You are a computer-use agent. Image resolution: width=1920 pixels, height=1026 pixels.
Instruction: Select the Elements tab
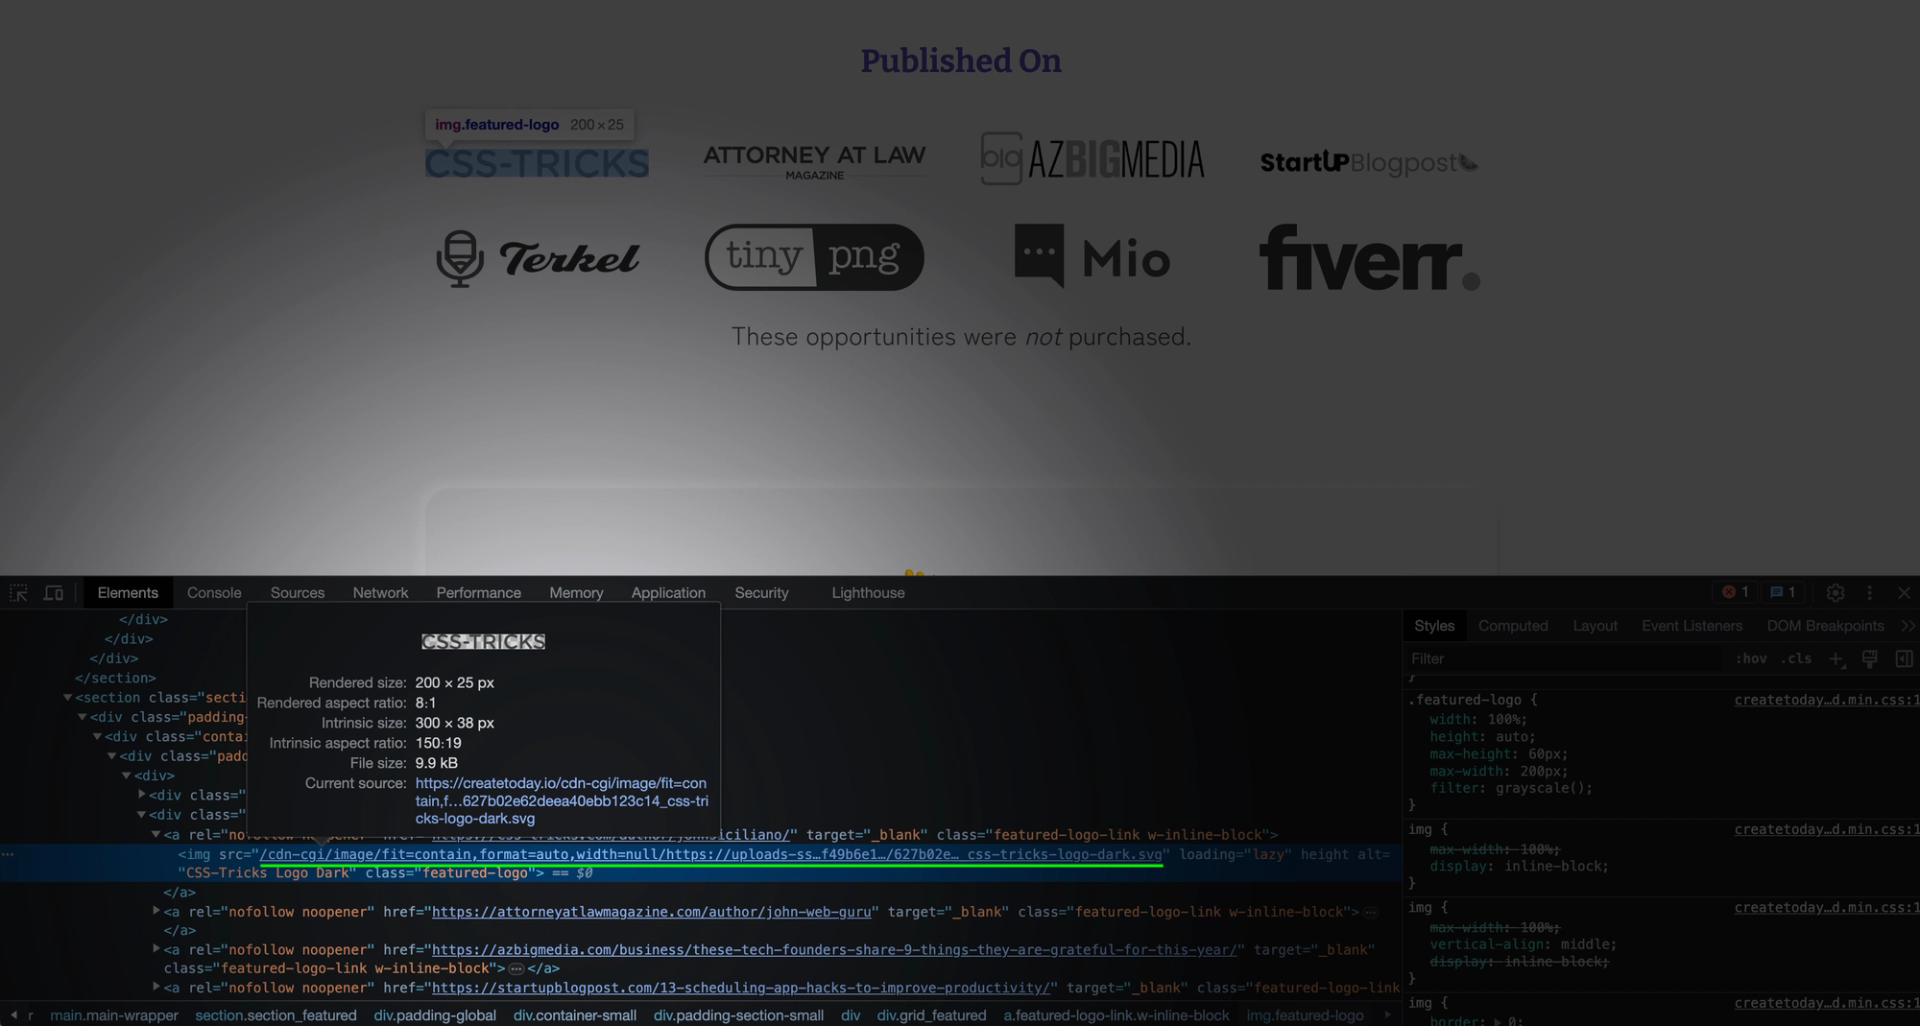pos(128,593)
